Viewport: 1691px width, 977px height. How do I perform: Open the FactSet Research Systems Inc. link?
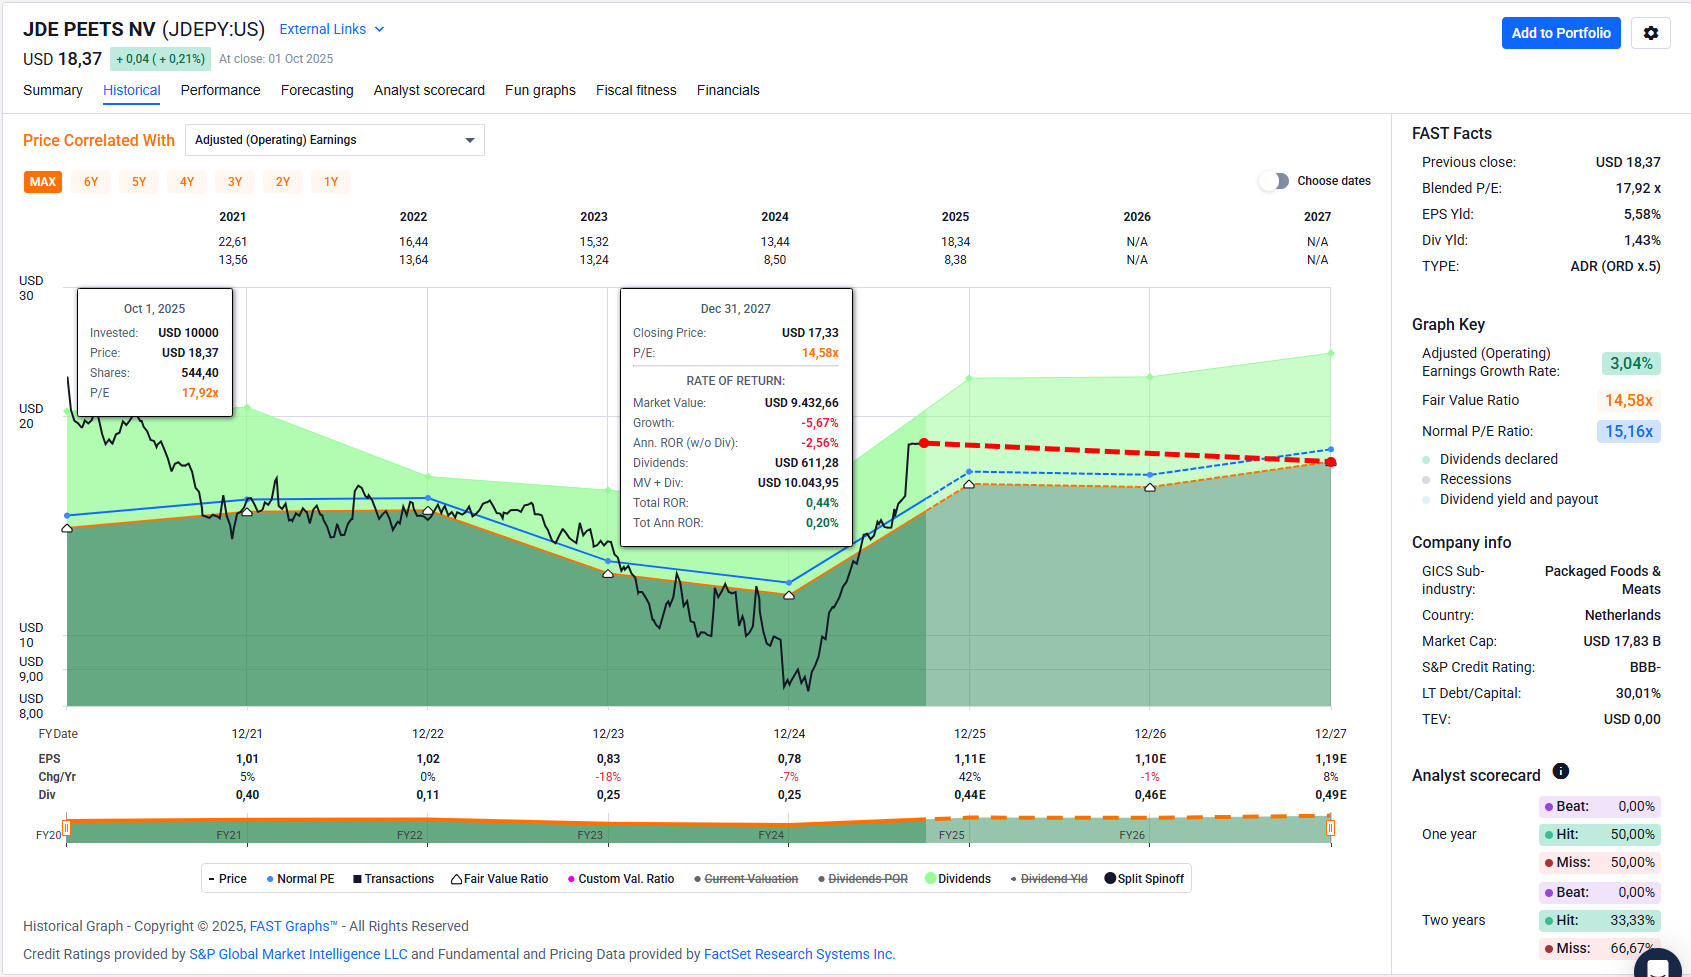pyautogui.click(x=799, y=954)
